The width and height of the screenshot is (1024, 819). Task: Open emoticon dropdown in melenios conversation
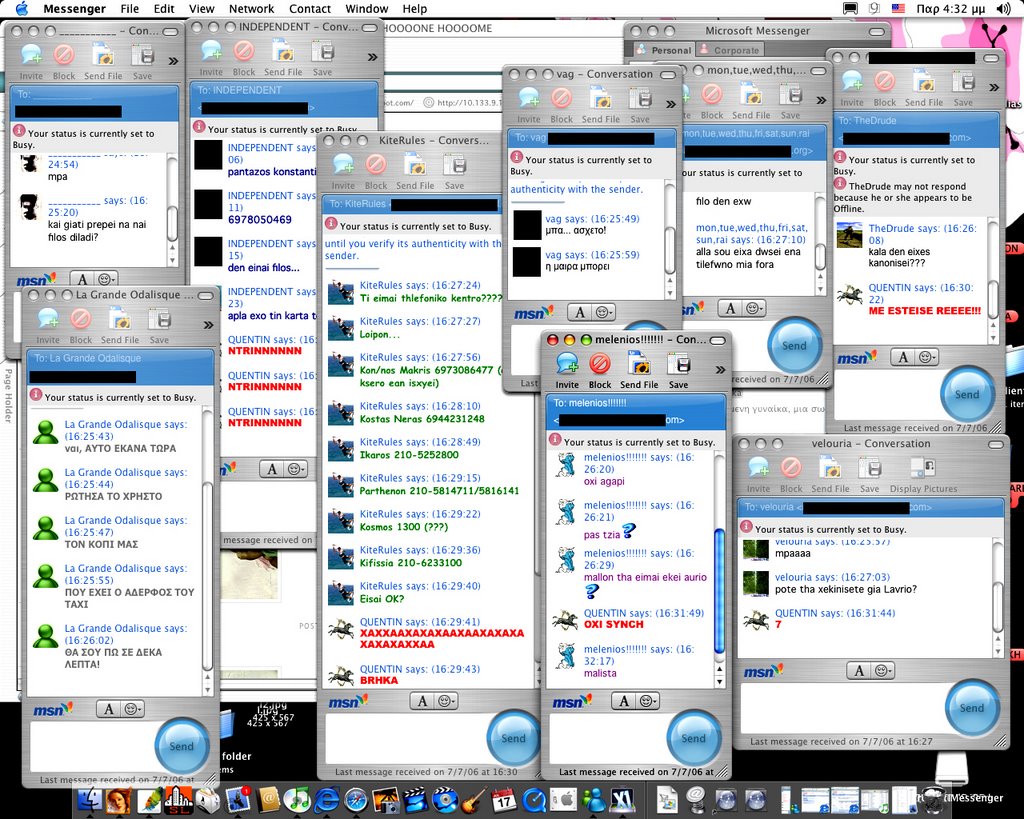click(648, 701)
